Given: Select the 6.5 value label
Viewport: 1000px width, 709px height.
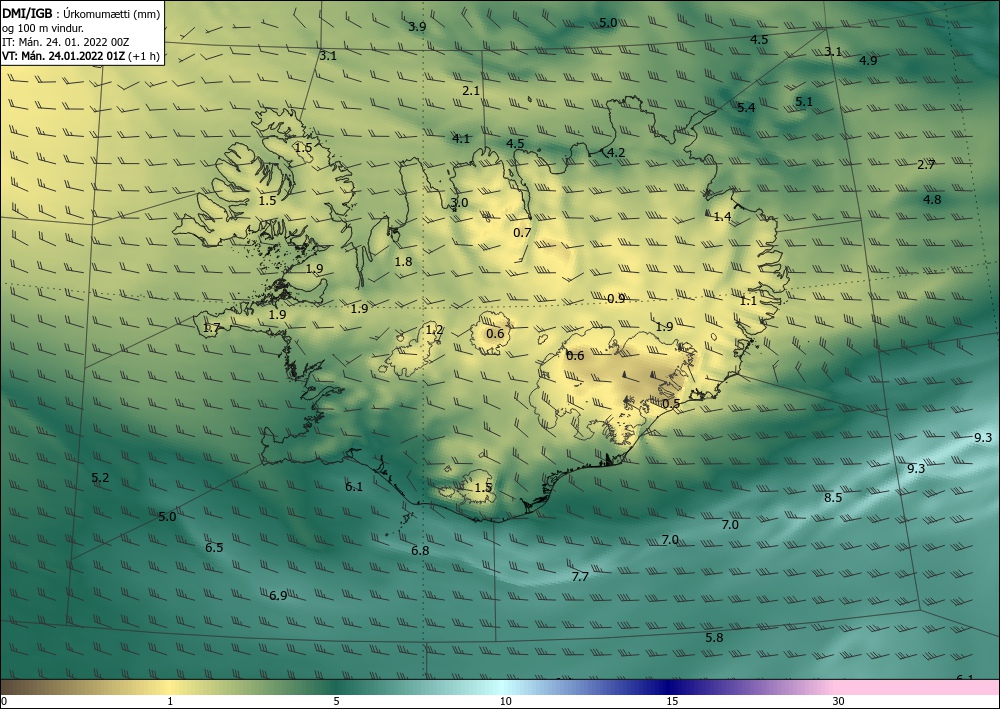Looking at the screenshot, I should click(x=214, y=548).
